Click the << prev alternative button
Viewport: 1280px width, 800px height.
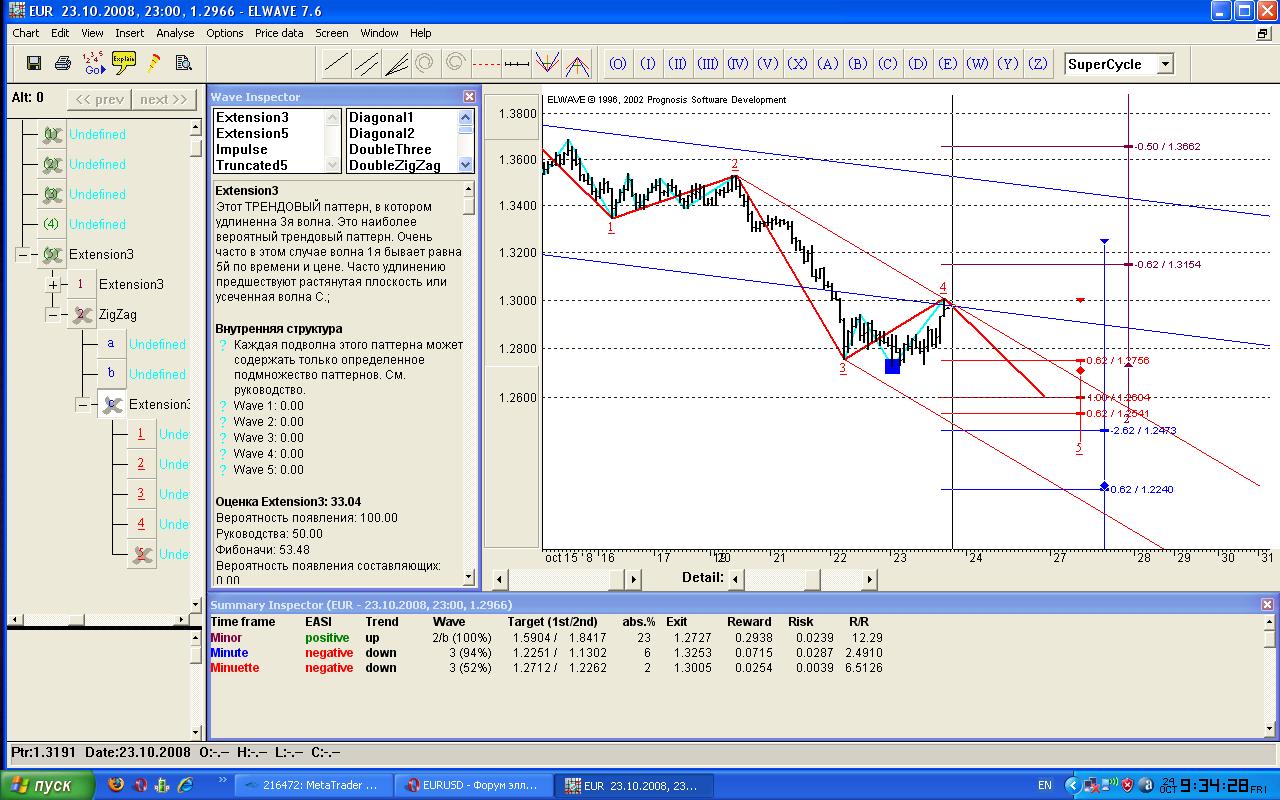[99, 99]
